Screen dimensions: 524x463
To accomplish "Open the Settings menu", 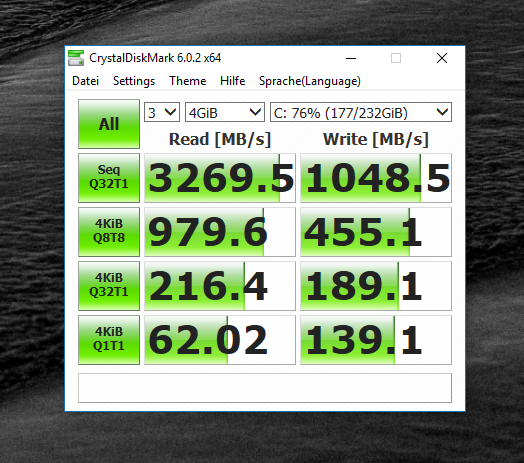I will tap(134, 81).
